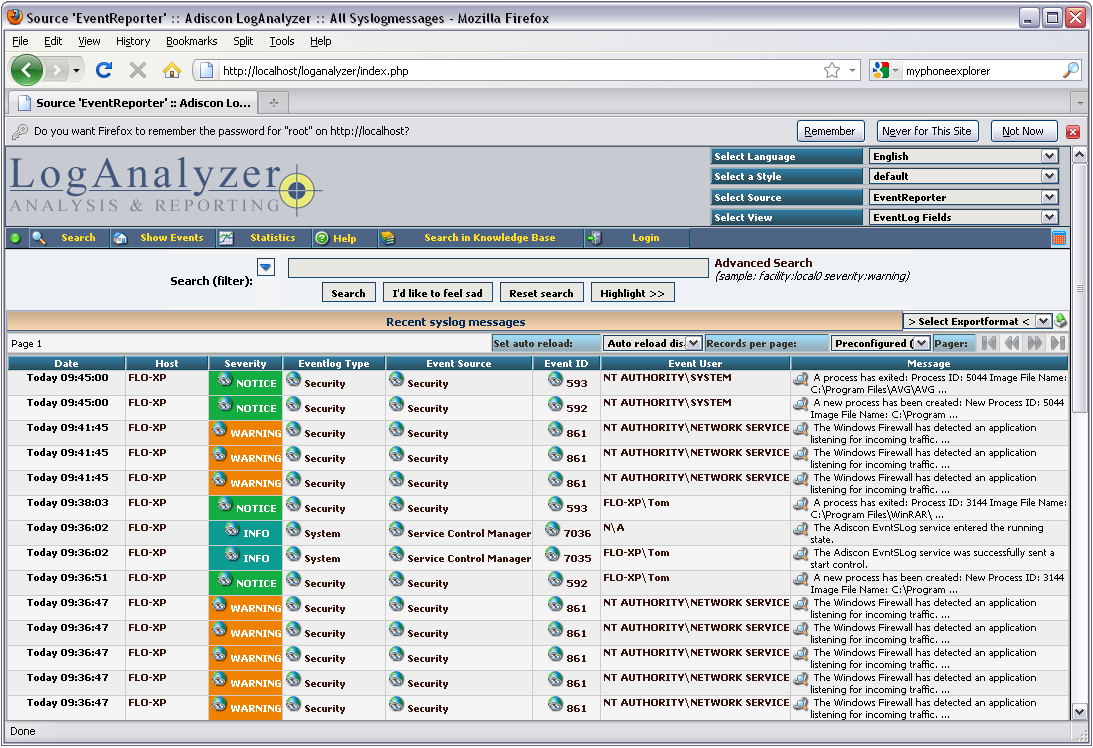This screenshot has width=1093, height=748.
Task: Click the Event ID column header
Action: (566, 363)
